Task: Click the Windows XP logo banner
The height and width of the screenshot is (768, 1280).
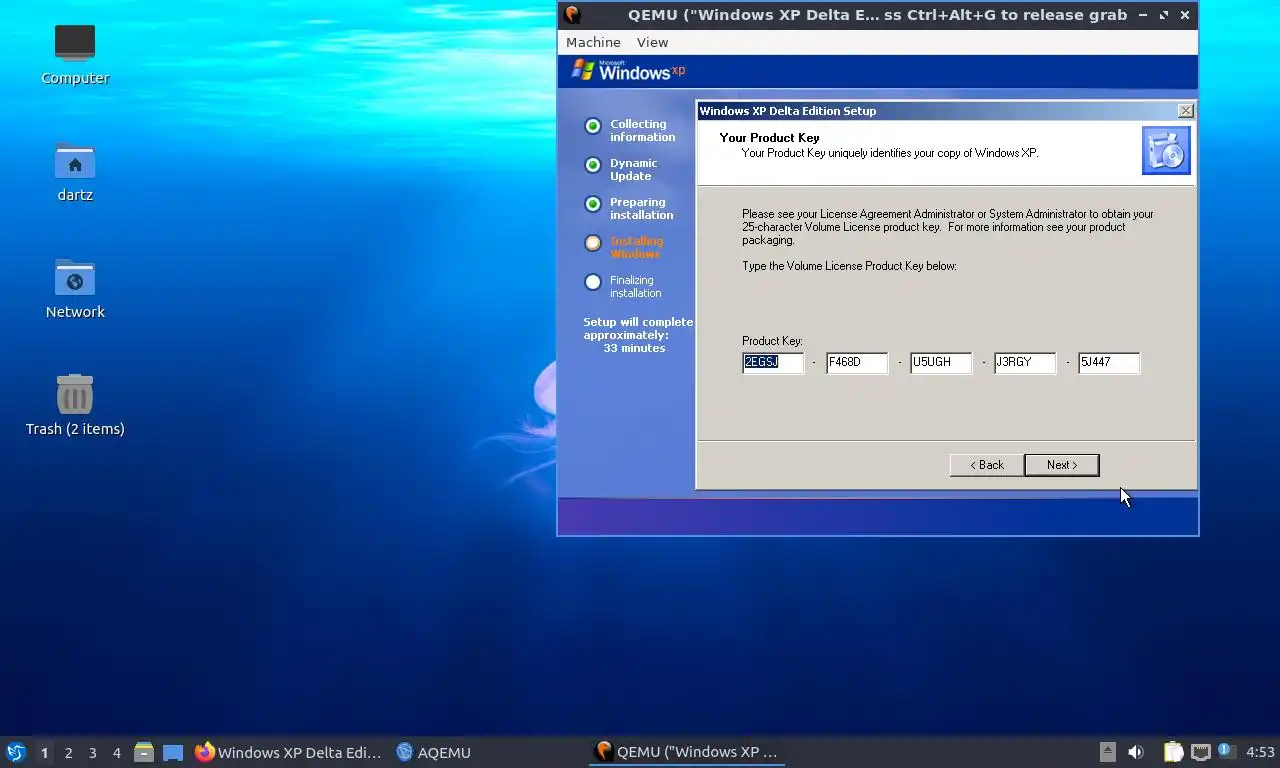Action: click(x=628, y=71)
